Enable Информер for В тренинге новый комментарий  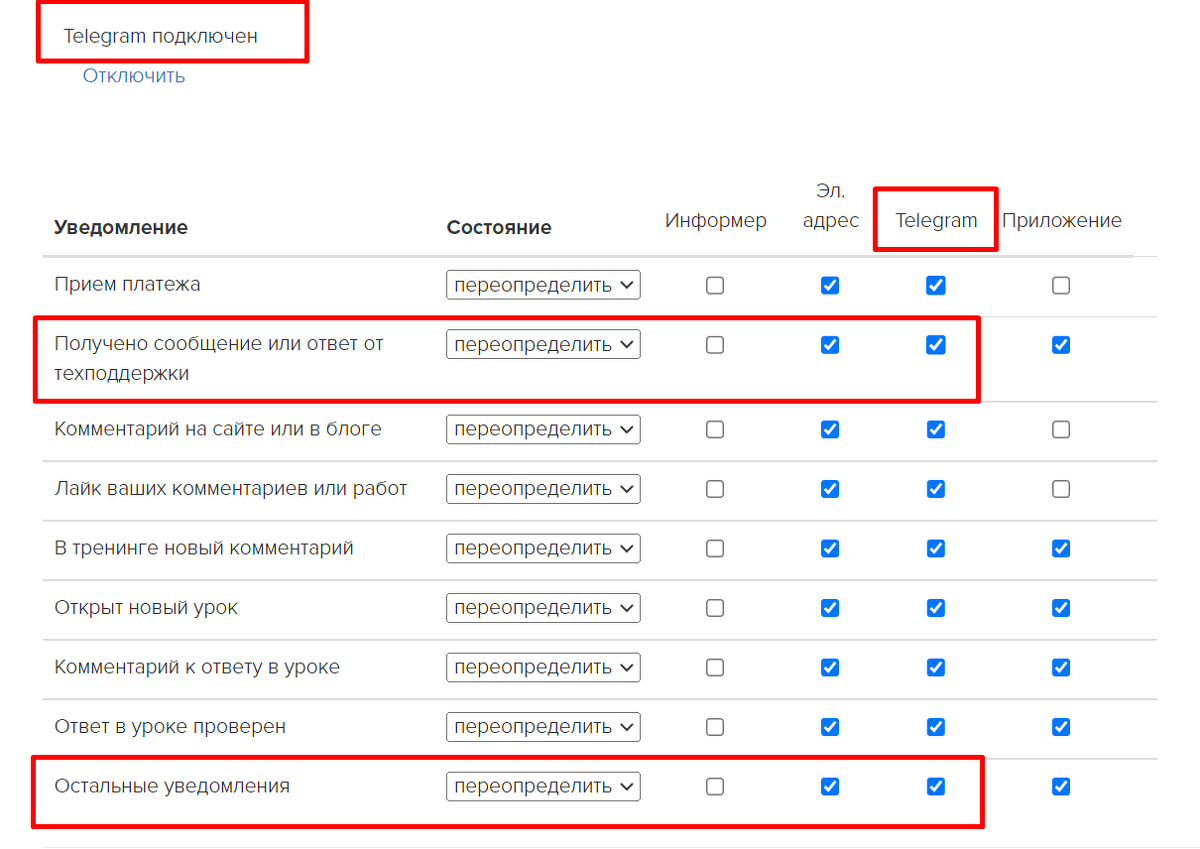pos(715,548)
